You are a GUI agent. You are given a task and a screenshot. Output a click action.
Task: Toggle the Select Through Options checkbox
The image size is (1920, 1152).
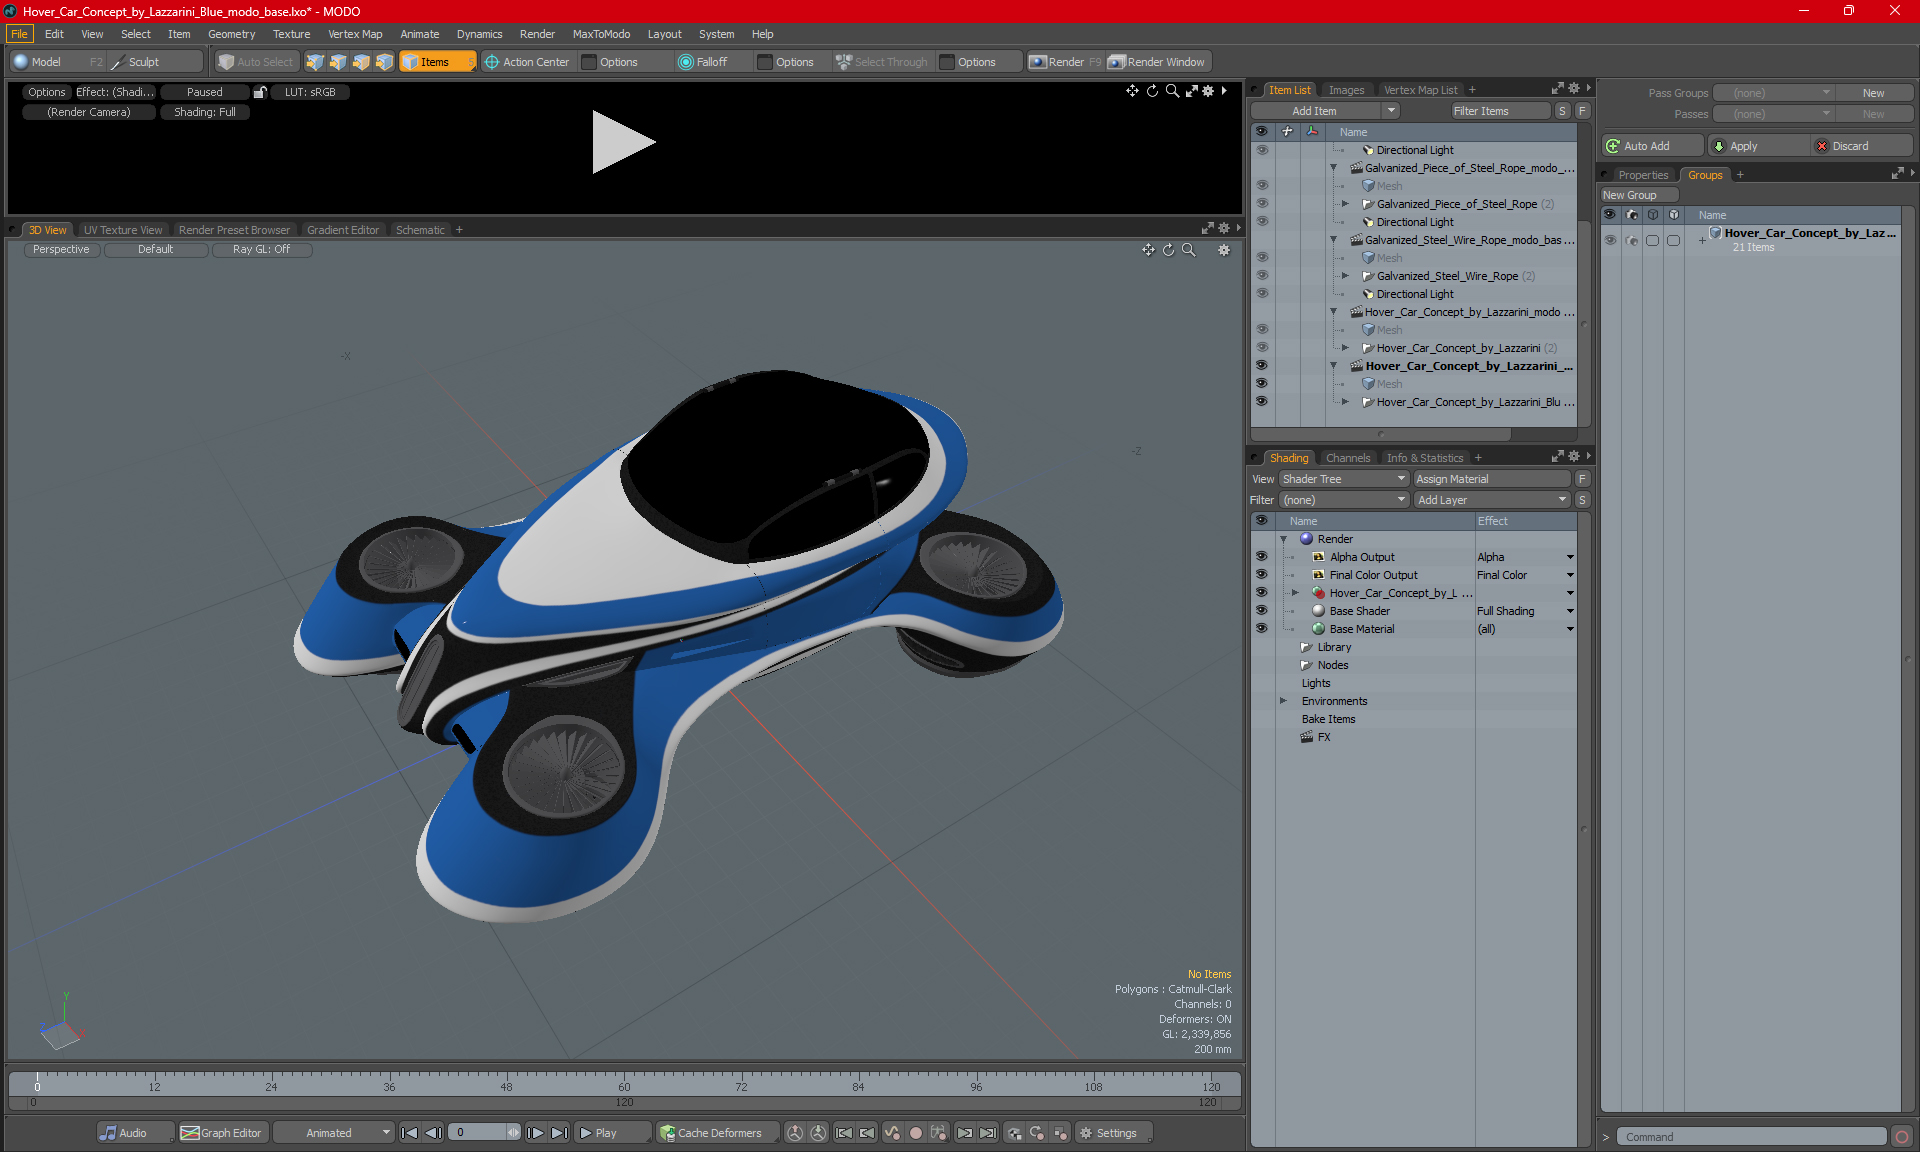[x=947, y=62]
